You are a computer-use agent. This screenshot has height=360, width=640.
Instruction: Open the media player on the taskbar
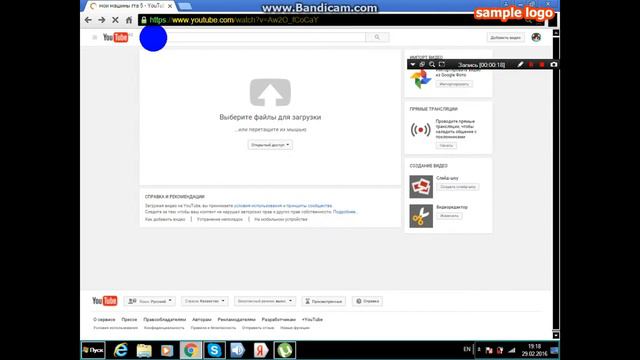tap(167, 350)
